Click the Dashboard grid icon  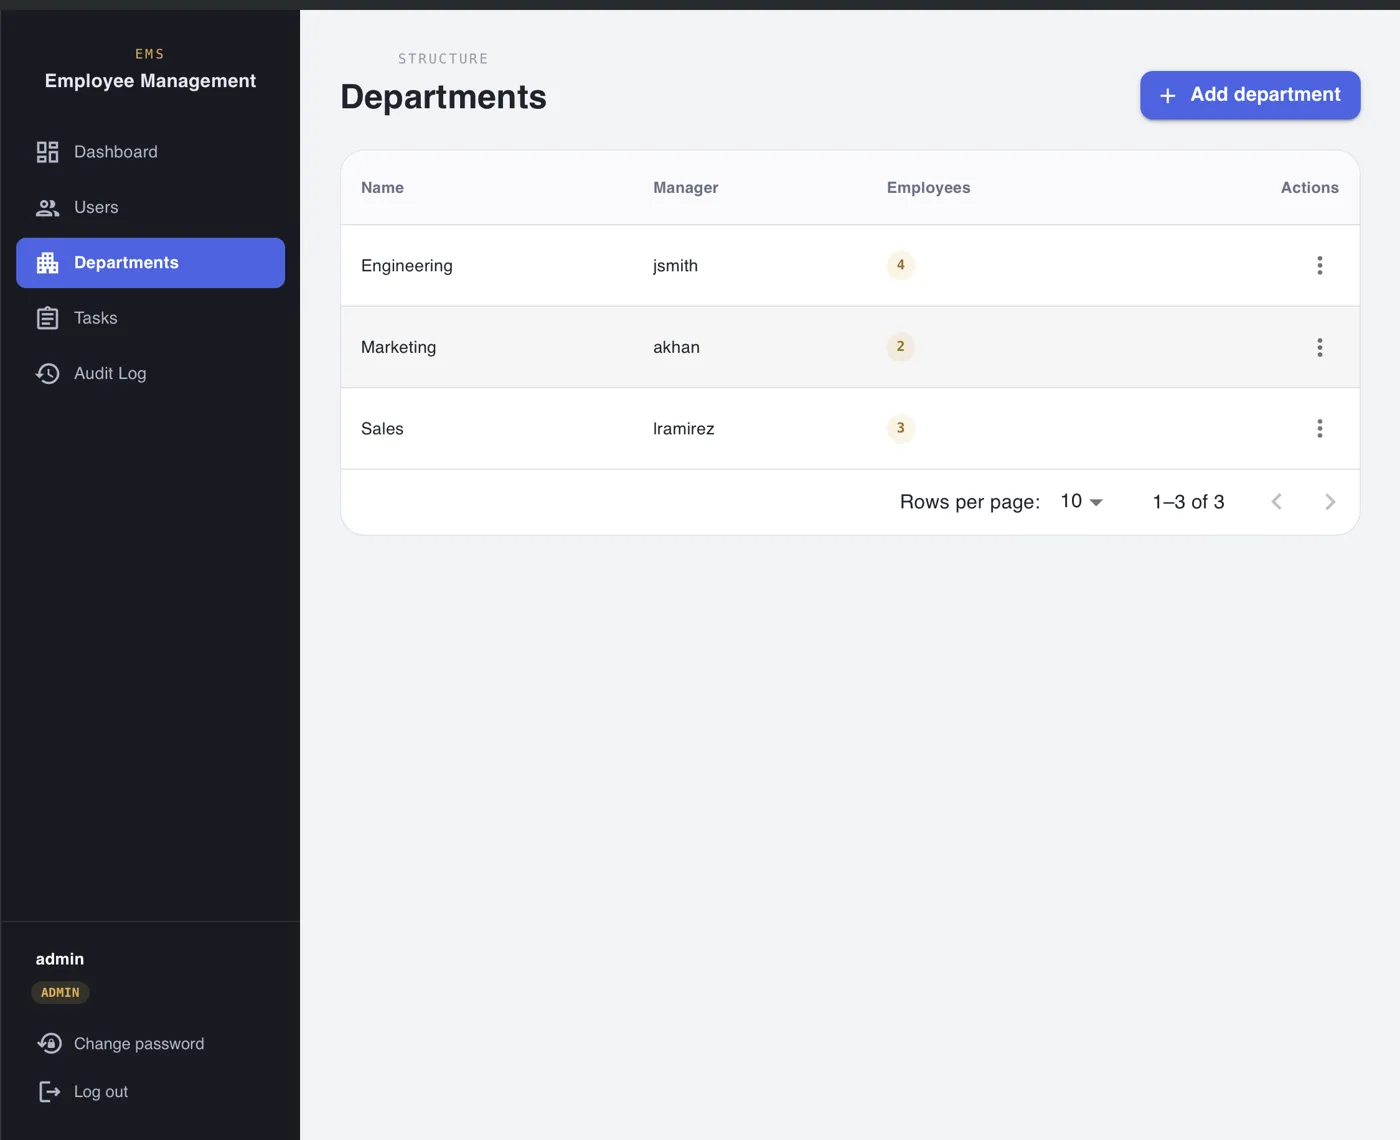[47, 152]
